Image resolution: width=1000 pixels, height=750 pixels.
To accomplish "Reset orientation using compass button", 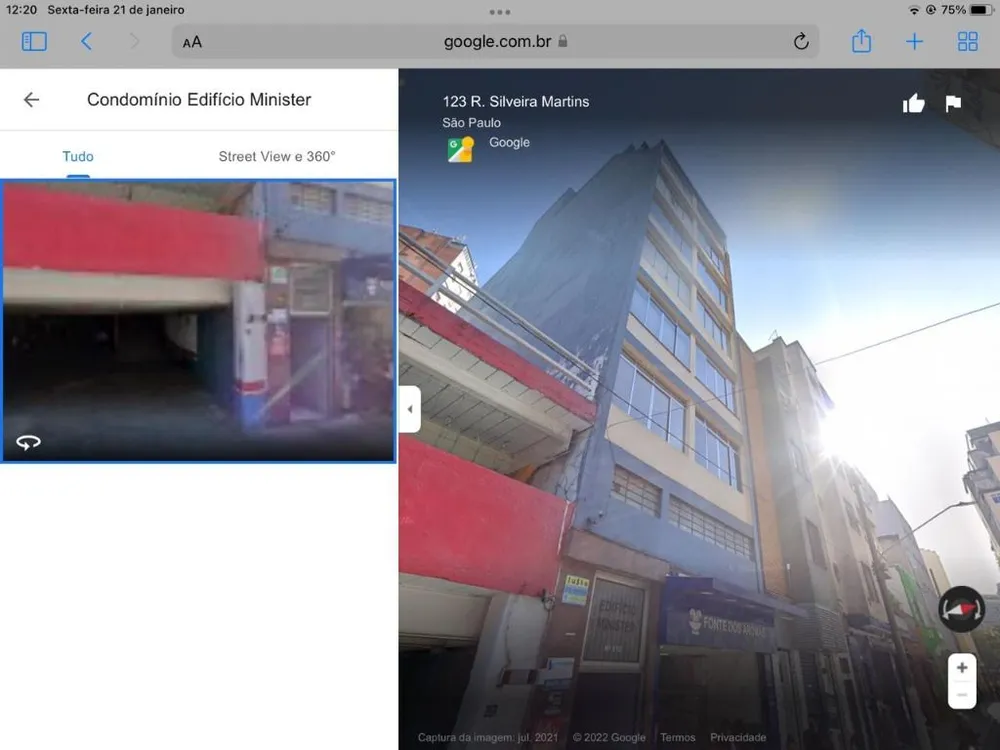I will [961, 609].
